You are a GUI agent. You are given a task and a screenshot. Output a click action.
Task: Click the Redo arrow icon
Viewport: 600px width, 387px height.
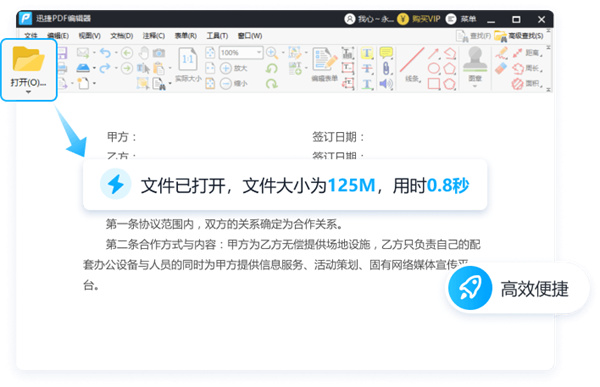(105, 69)
